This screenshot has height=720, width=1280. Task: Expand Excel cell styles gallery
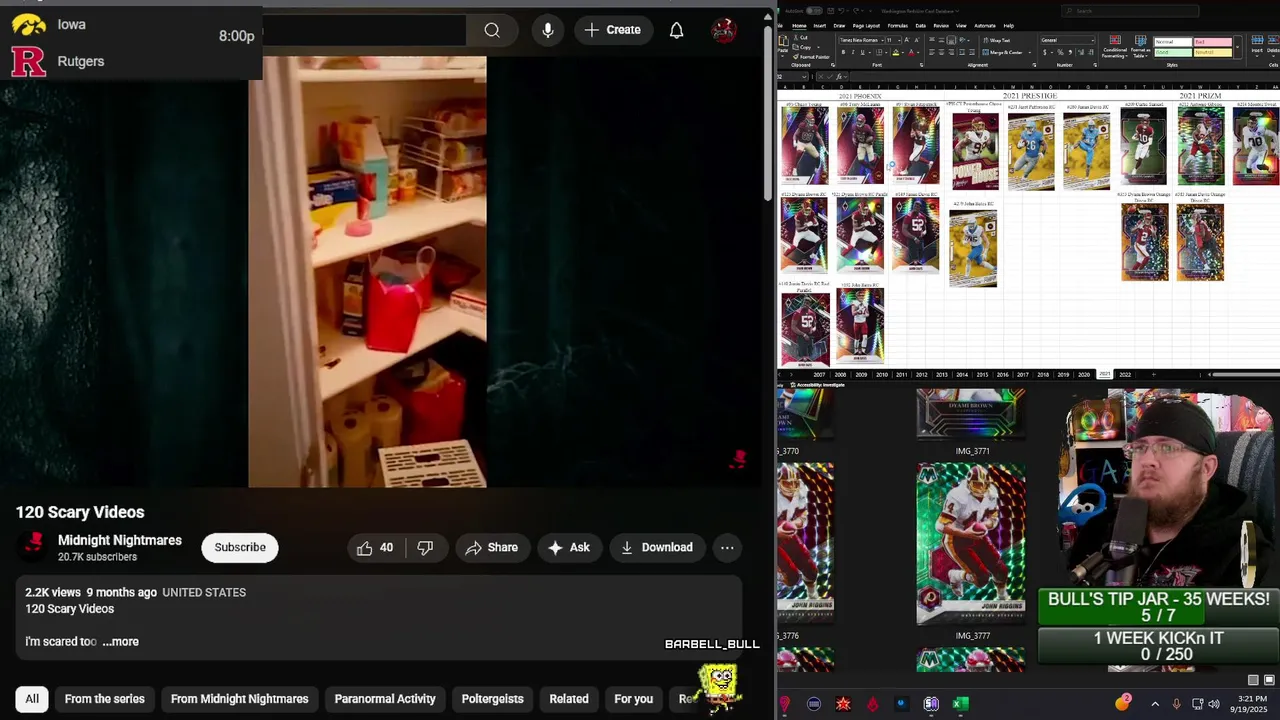pyautogui.click(x=1237, y=47)
